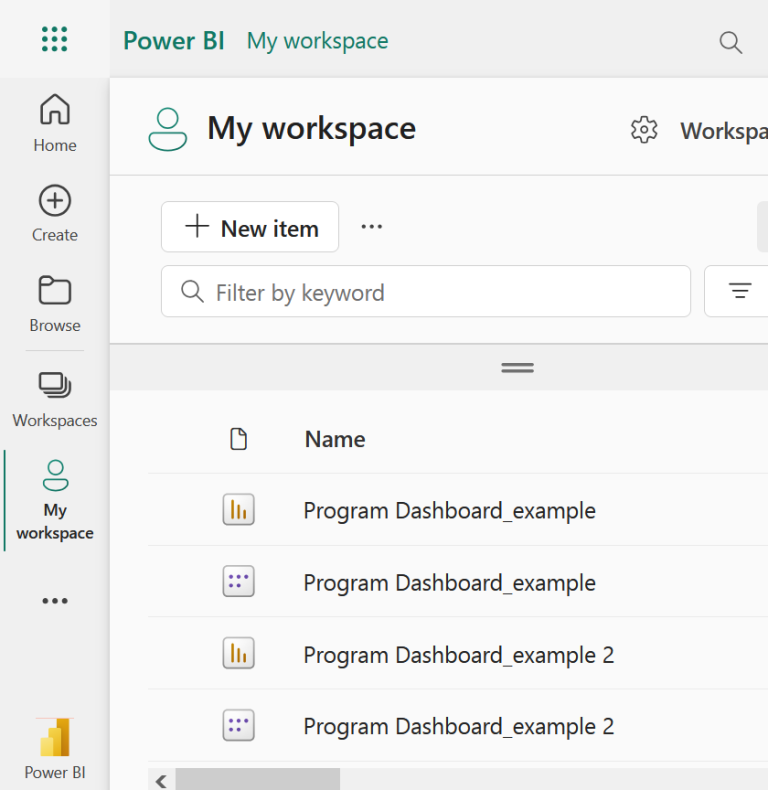This screenshot has height=790, width=768.
Task: Open the search magnifier in header
Action: coord(730,42)
